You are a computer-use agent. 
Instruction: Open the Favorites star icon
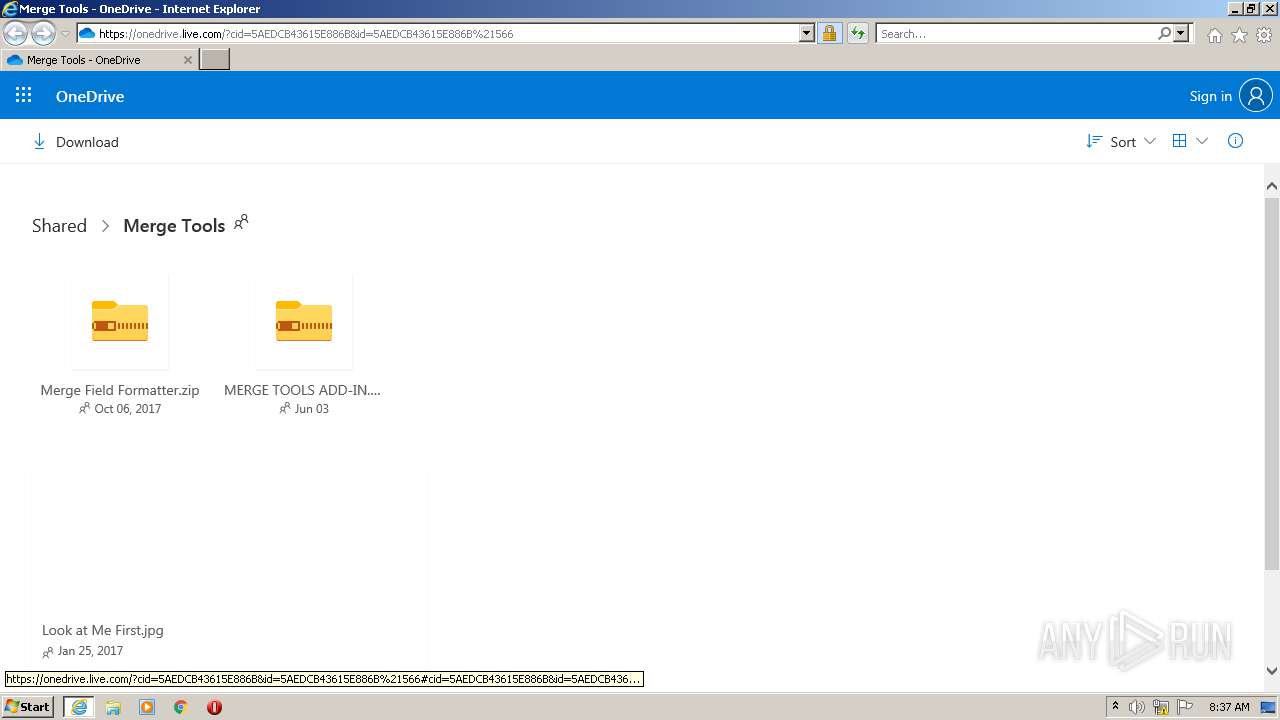point(1239,35)
